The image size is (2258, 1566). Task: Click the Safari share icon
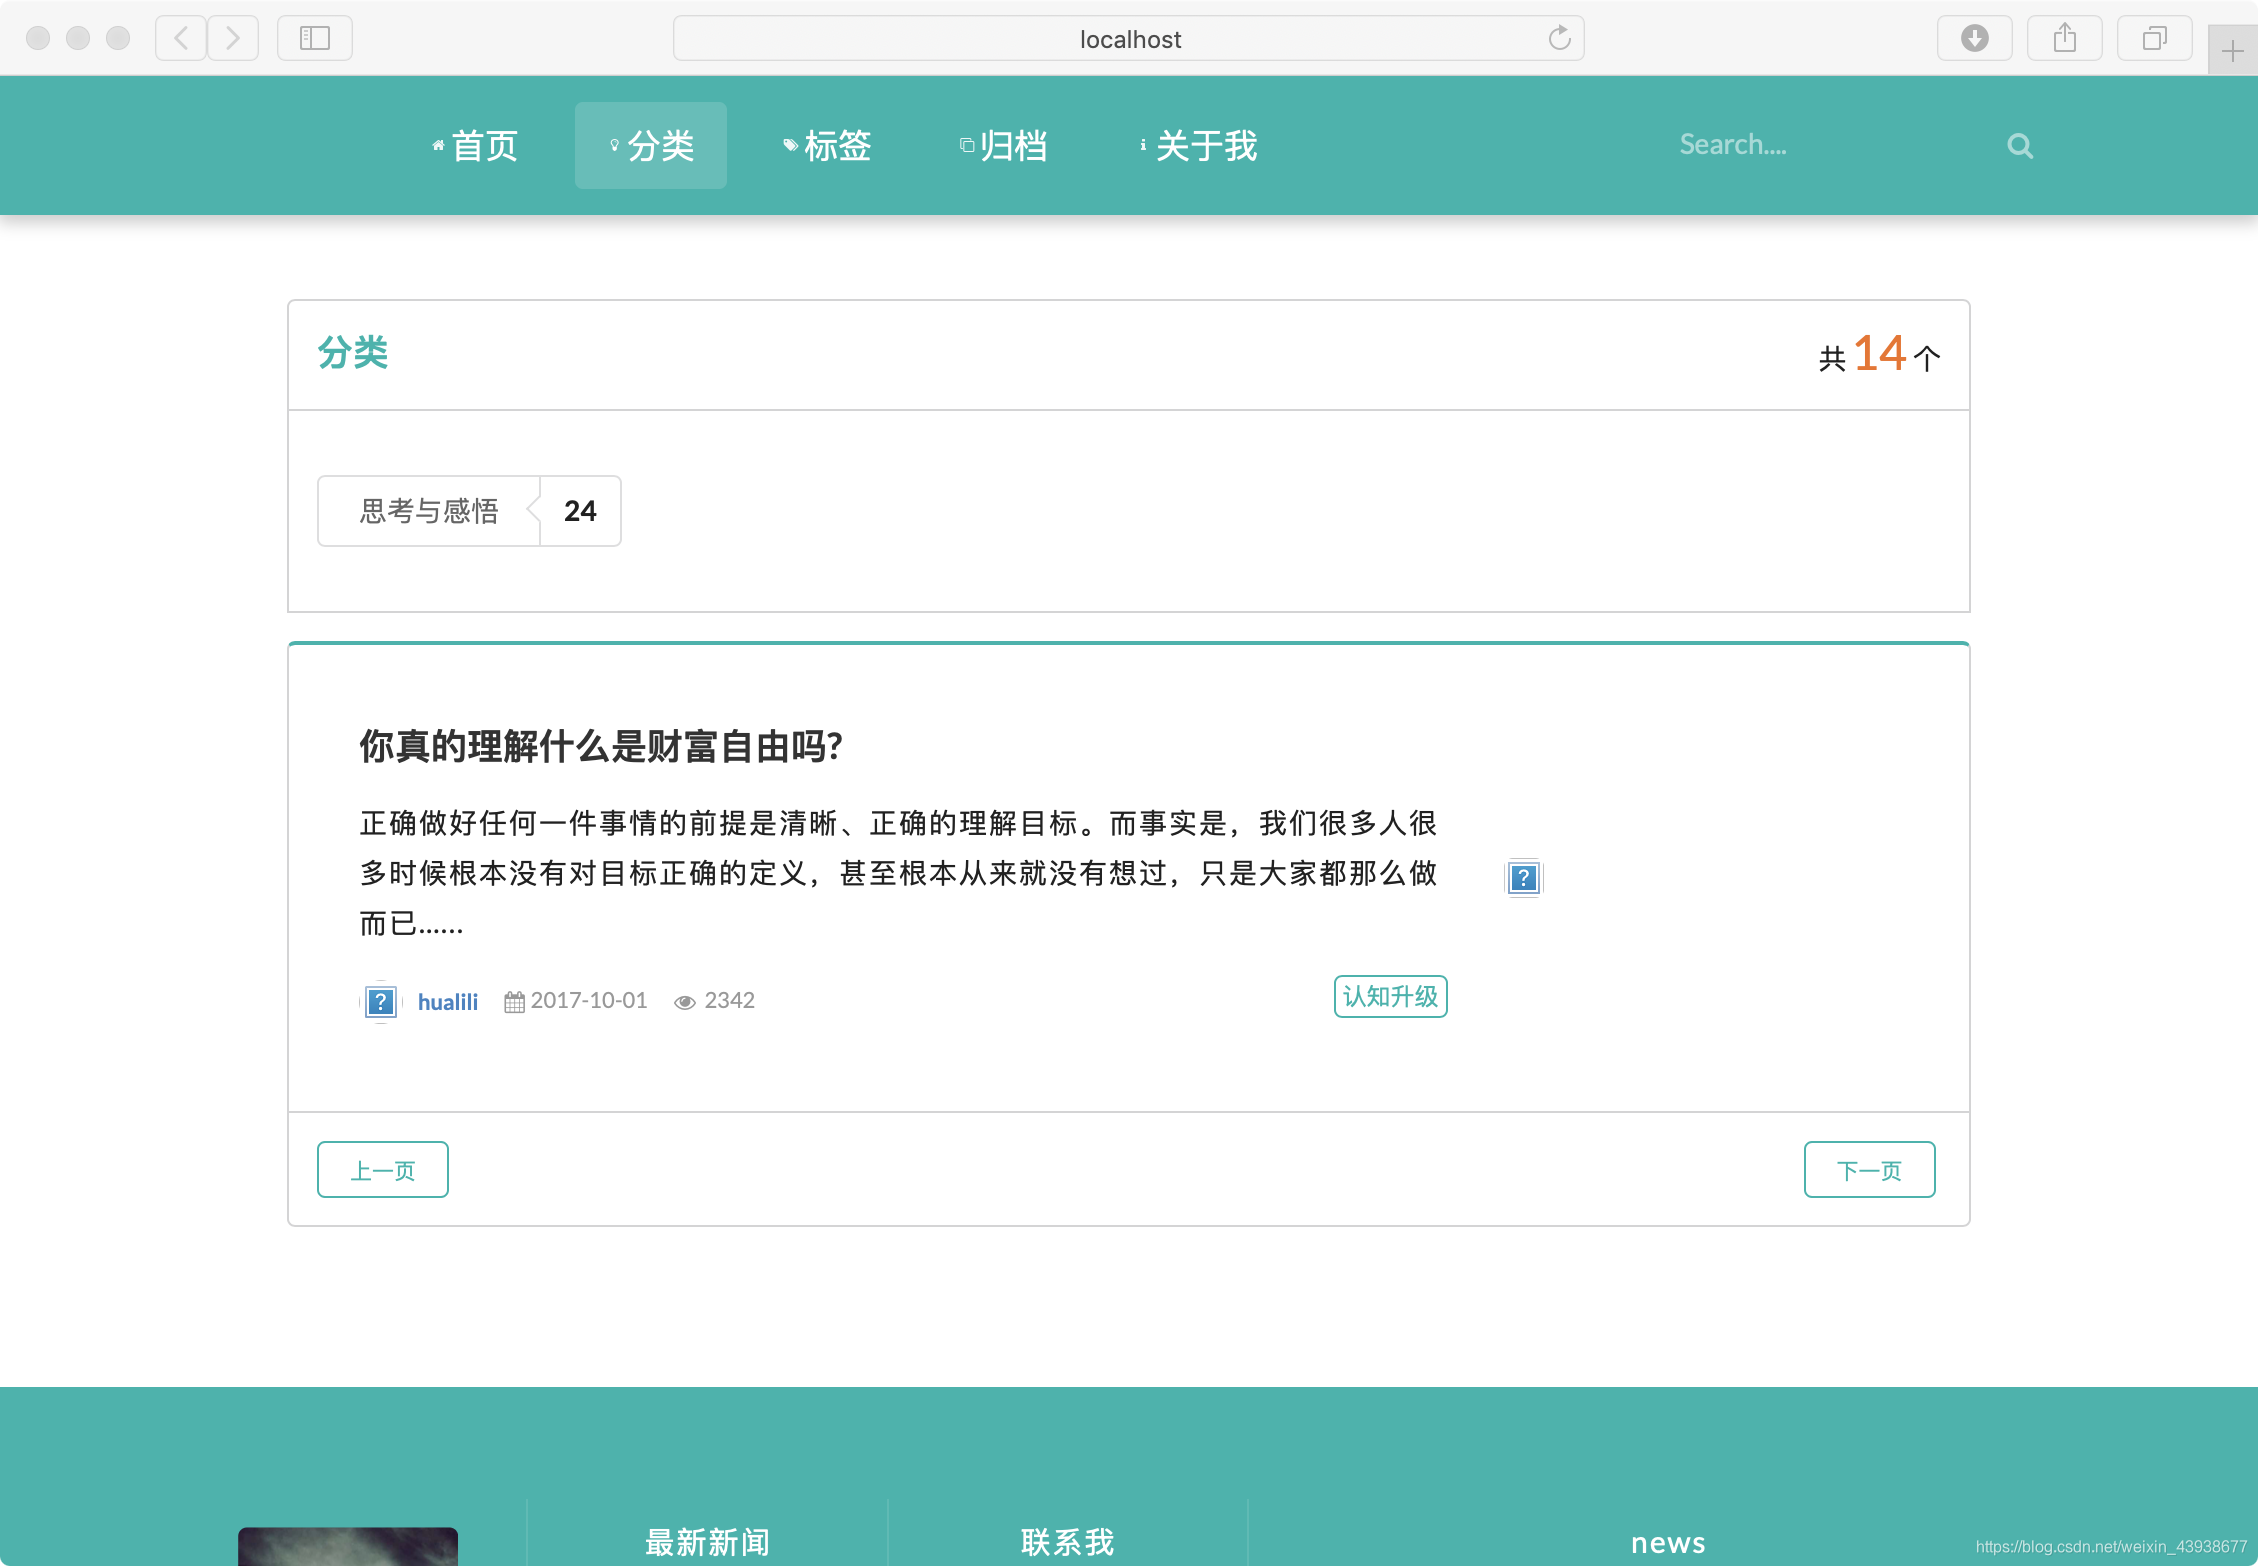click(2064, 38)
